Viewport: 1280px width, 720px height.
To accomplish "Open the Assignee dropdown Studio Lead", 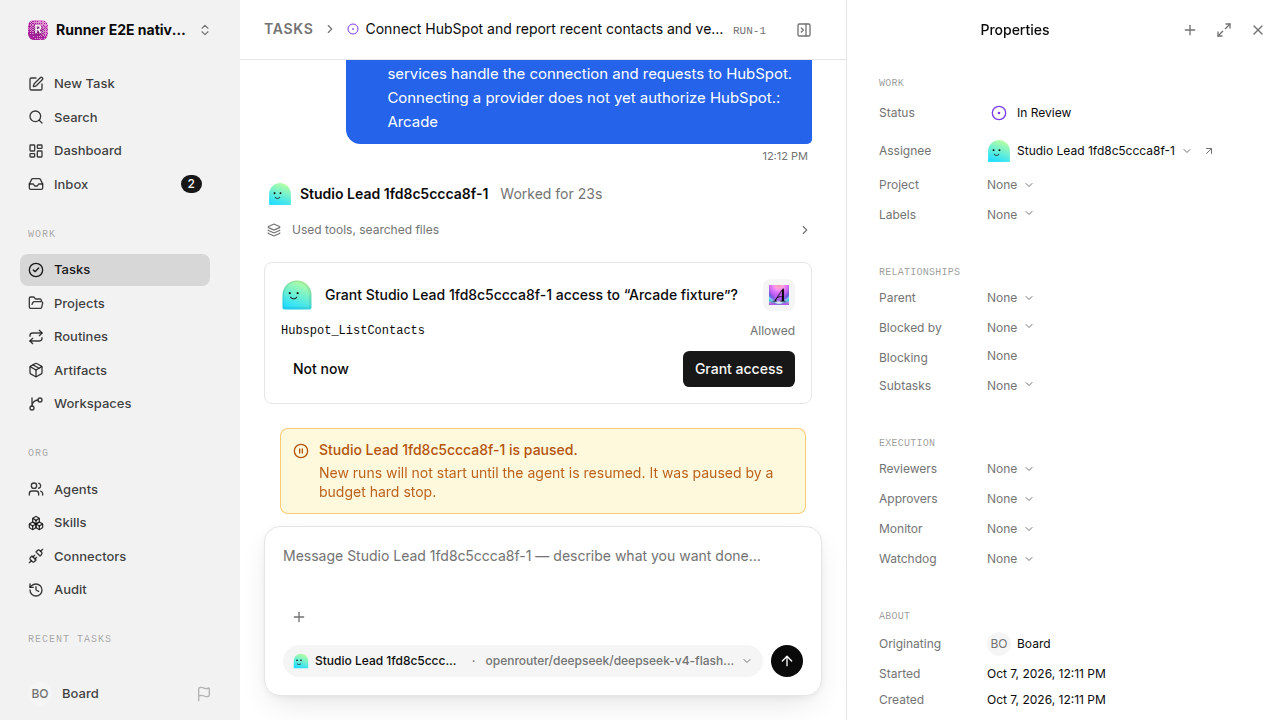I will (x=1090, y=151).
